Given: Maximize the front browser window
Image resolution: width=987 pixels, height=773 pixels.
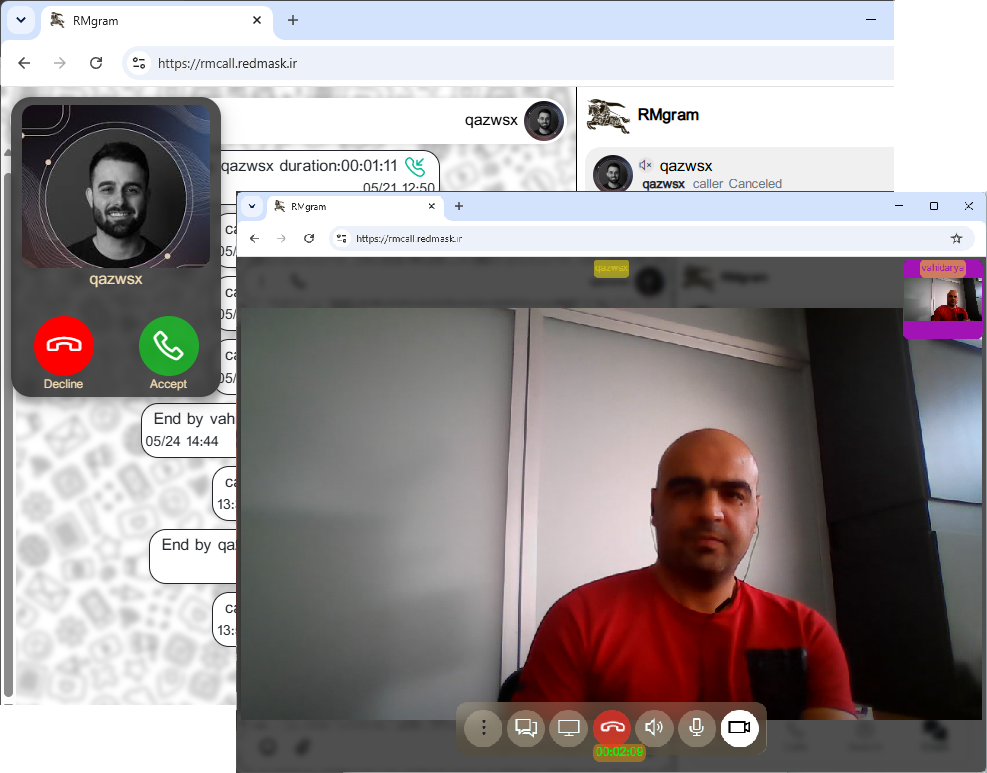Looking at the screenshot, I should click(934, 206).
